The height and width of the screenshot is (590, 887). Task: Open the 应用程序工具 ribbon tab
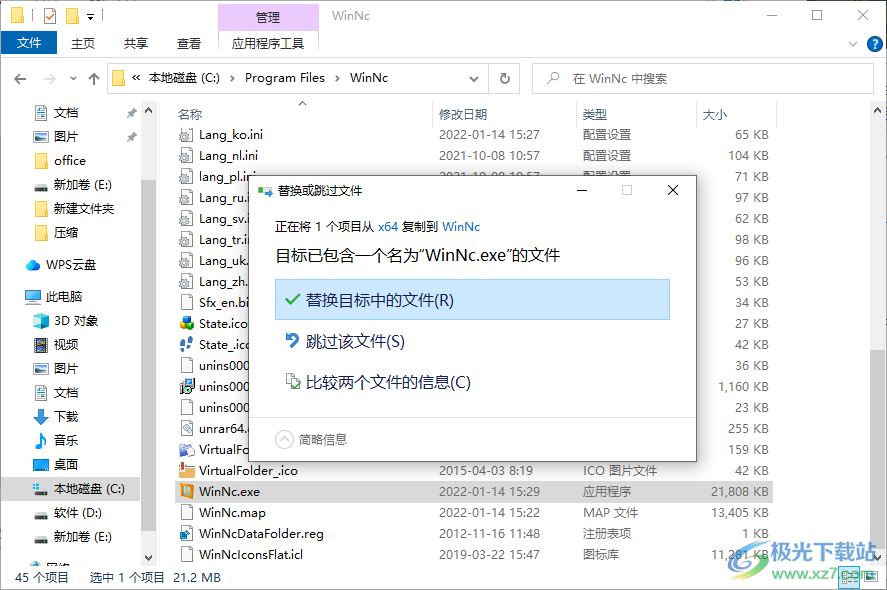tap(268, 44)
